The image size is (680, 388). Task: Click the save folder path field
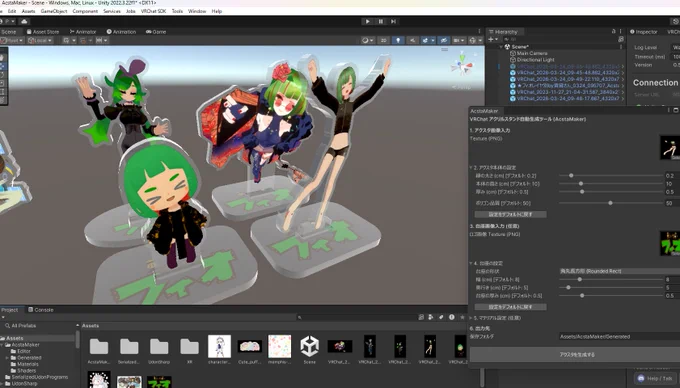click(x=619, y=336)
